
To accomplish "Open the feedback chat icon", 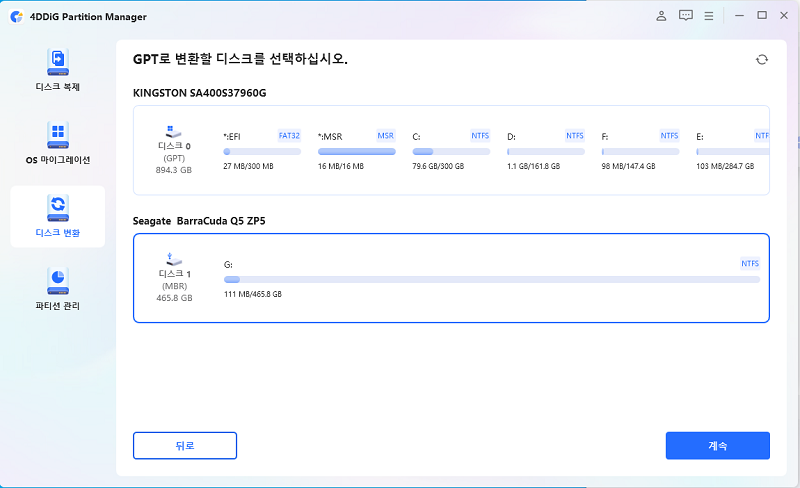I will click(x=685, y=16).
